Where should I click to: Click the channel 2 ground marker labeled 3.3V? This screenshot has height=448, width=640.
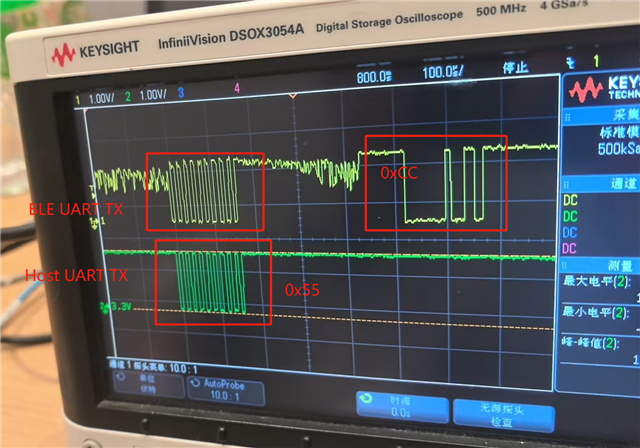coord(116,306)
